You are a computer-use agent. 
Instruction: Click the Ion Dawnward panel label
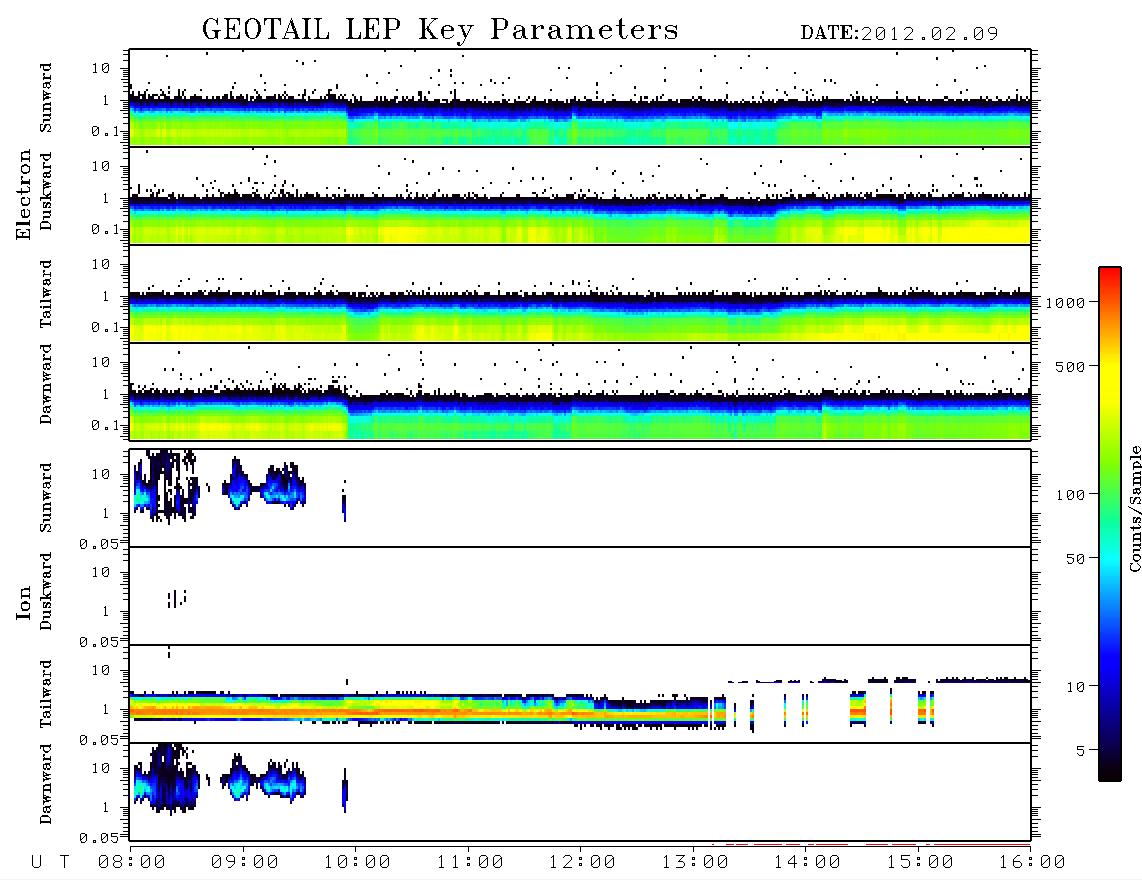pyautogui.click(x=47, y=784)
